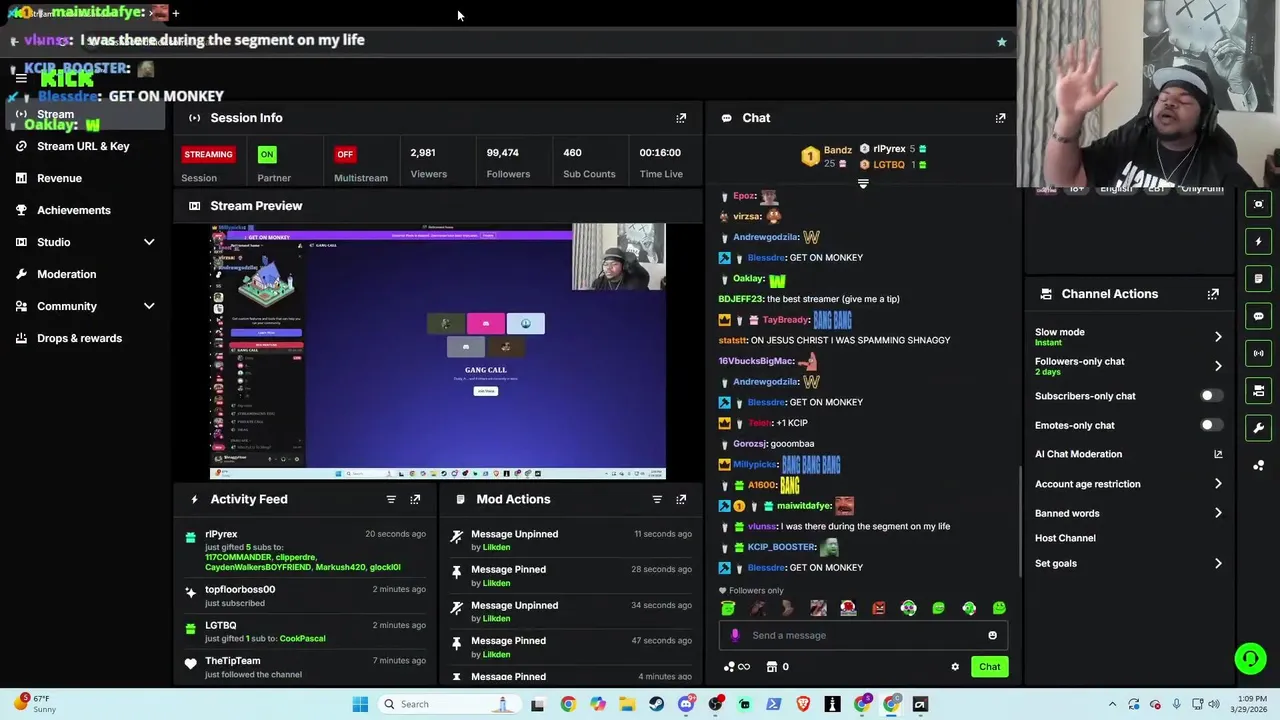
Task: Expand the Community submenu chevron
Action: click(x=149, y=306)
